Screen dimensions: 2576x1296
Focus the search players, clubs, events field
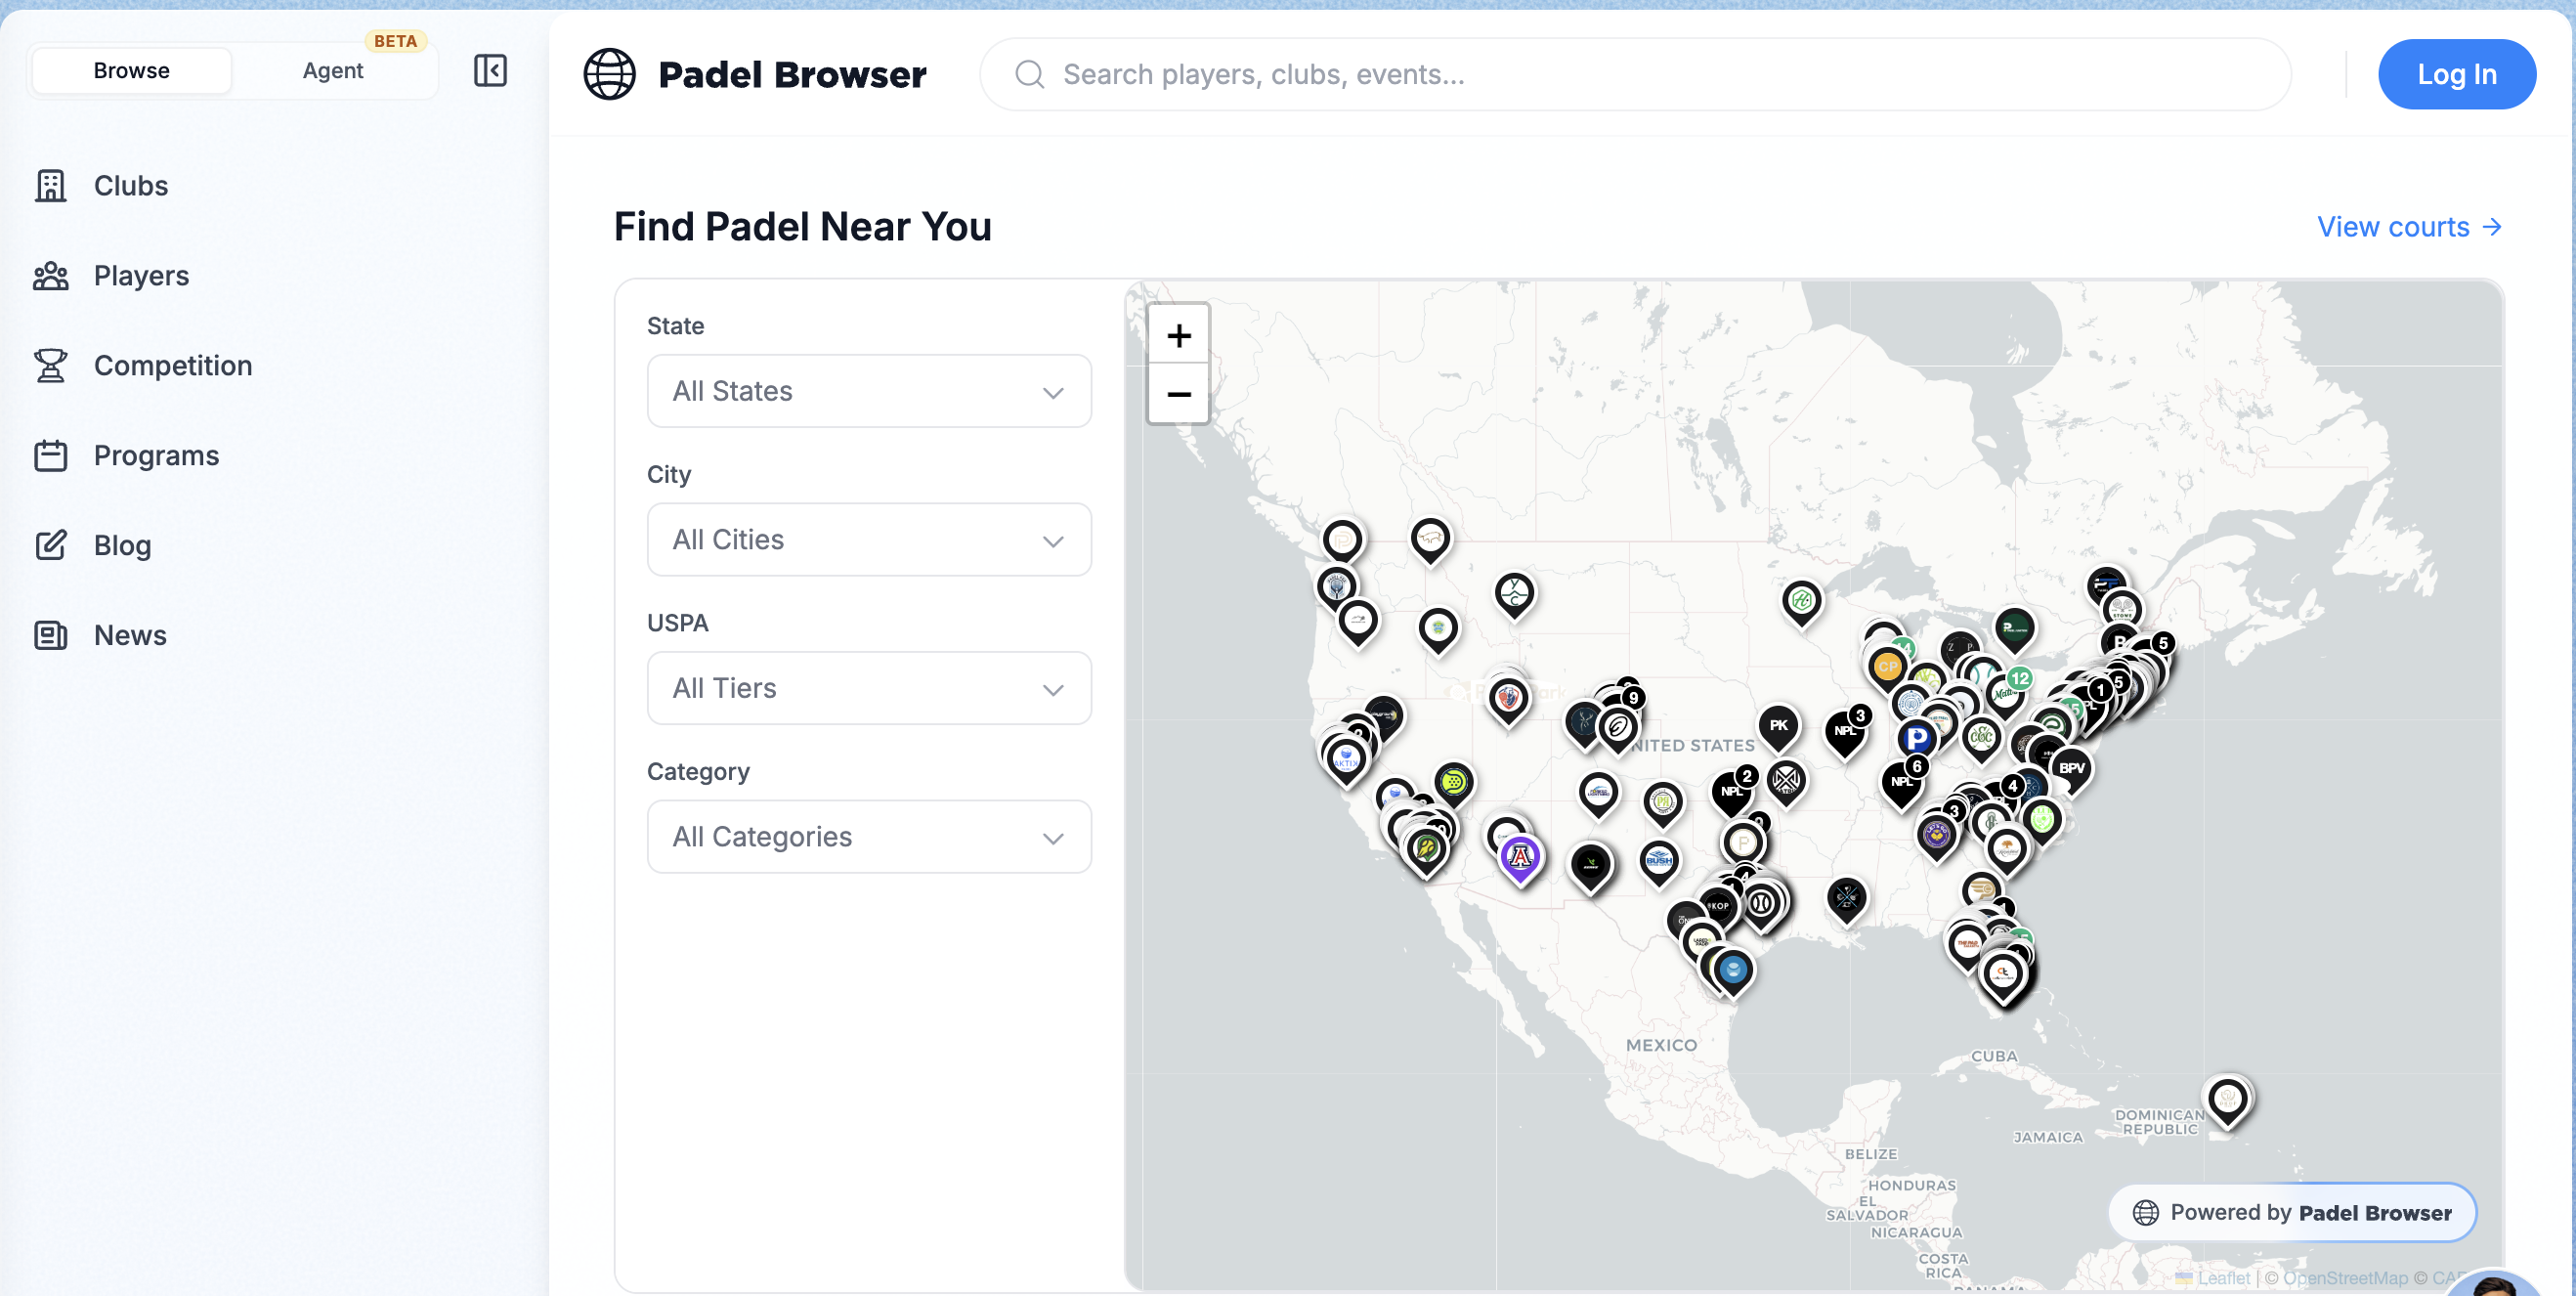[x=1636, y=74]
